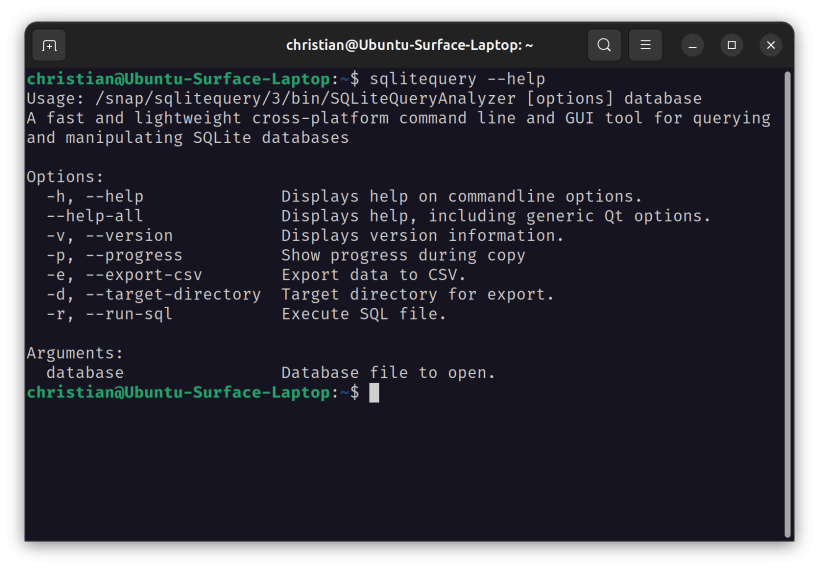Screen dimensions: 819x569
Task: Click the 'database' argument name
Action: tap(85, 373)
